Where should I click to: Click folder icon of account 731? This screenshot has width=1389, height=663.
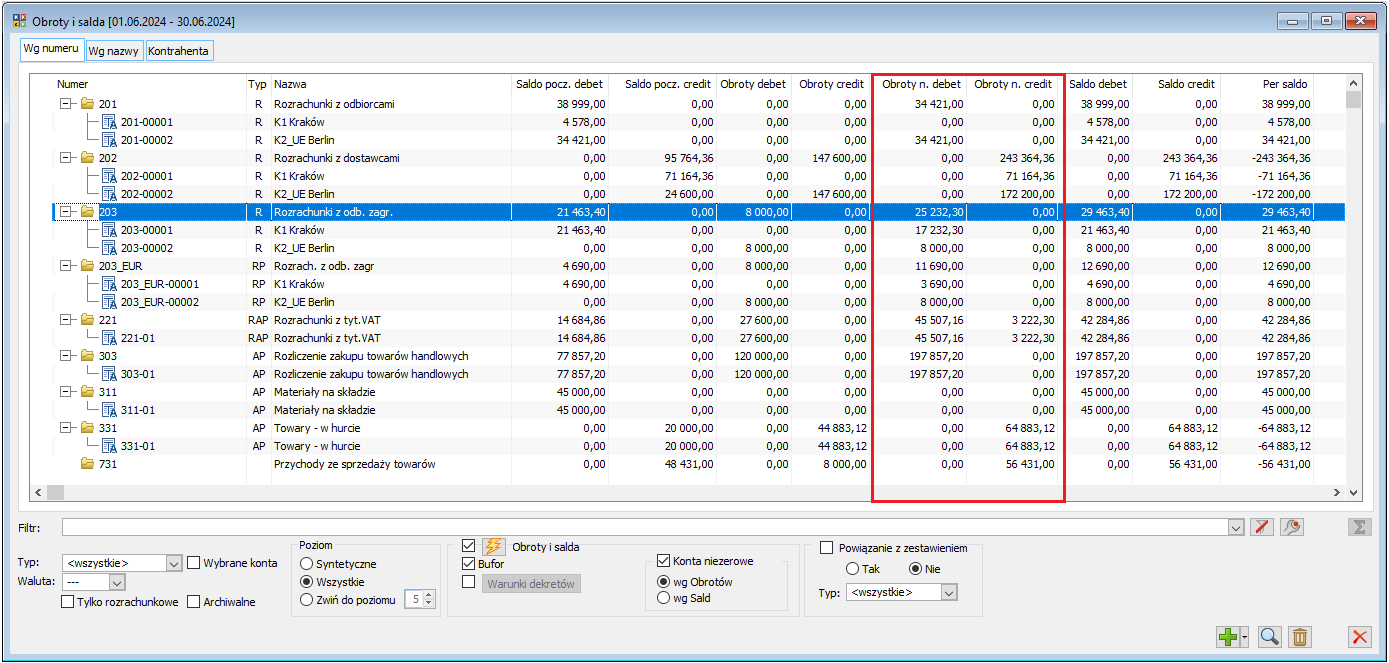[87, 464]
